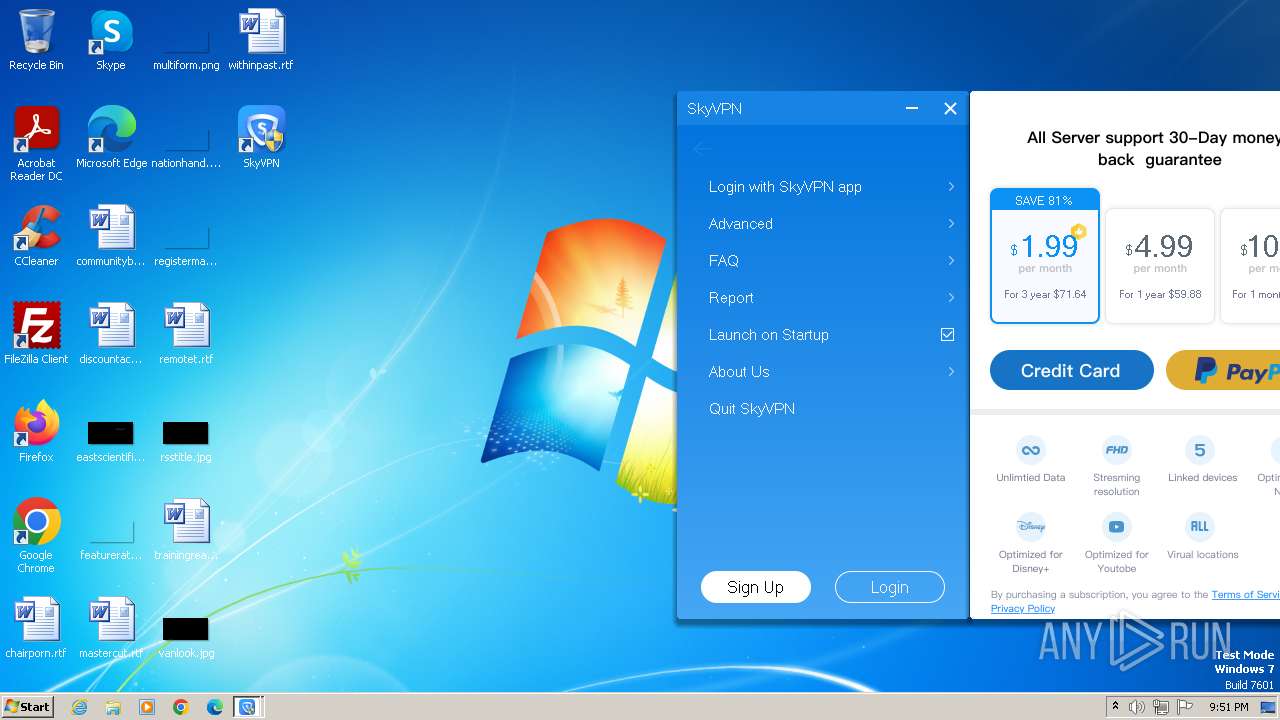Screen dimensions: 1280x720
Task: Expand Login with SkyVPN app chevron
Action: (951, 187)
